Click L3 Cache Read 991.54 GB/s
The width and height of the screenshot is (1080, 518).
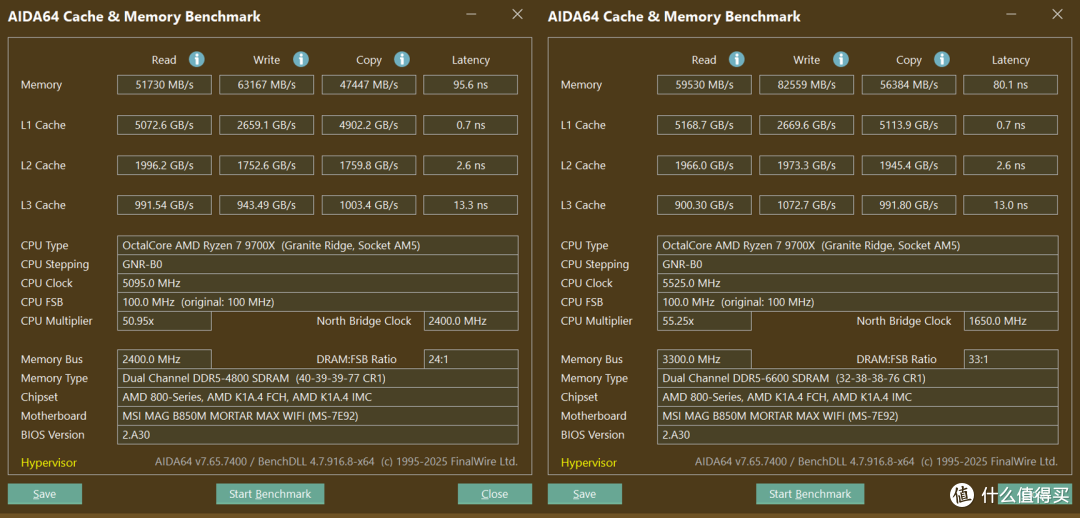pyautogui.click(x=164, y=205)
